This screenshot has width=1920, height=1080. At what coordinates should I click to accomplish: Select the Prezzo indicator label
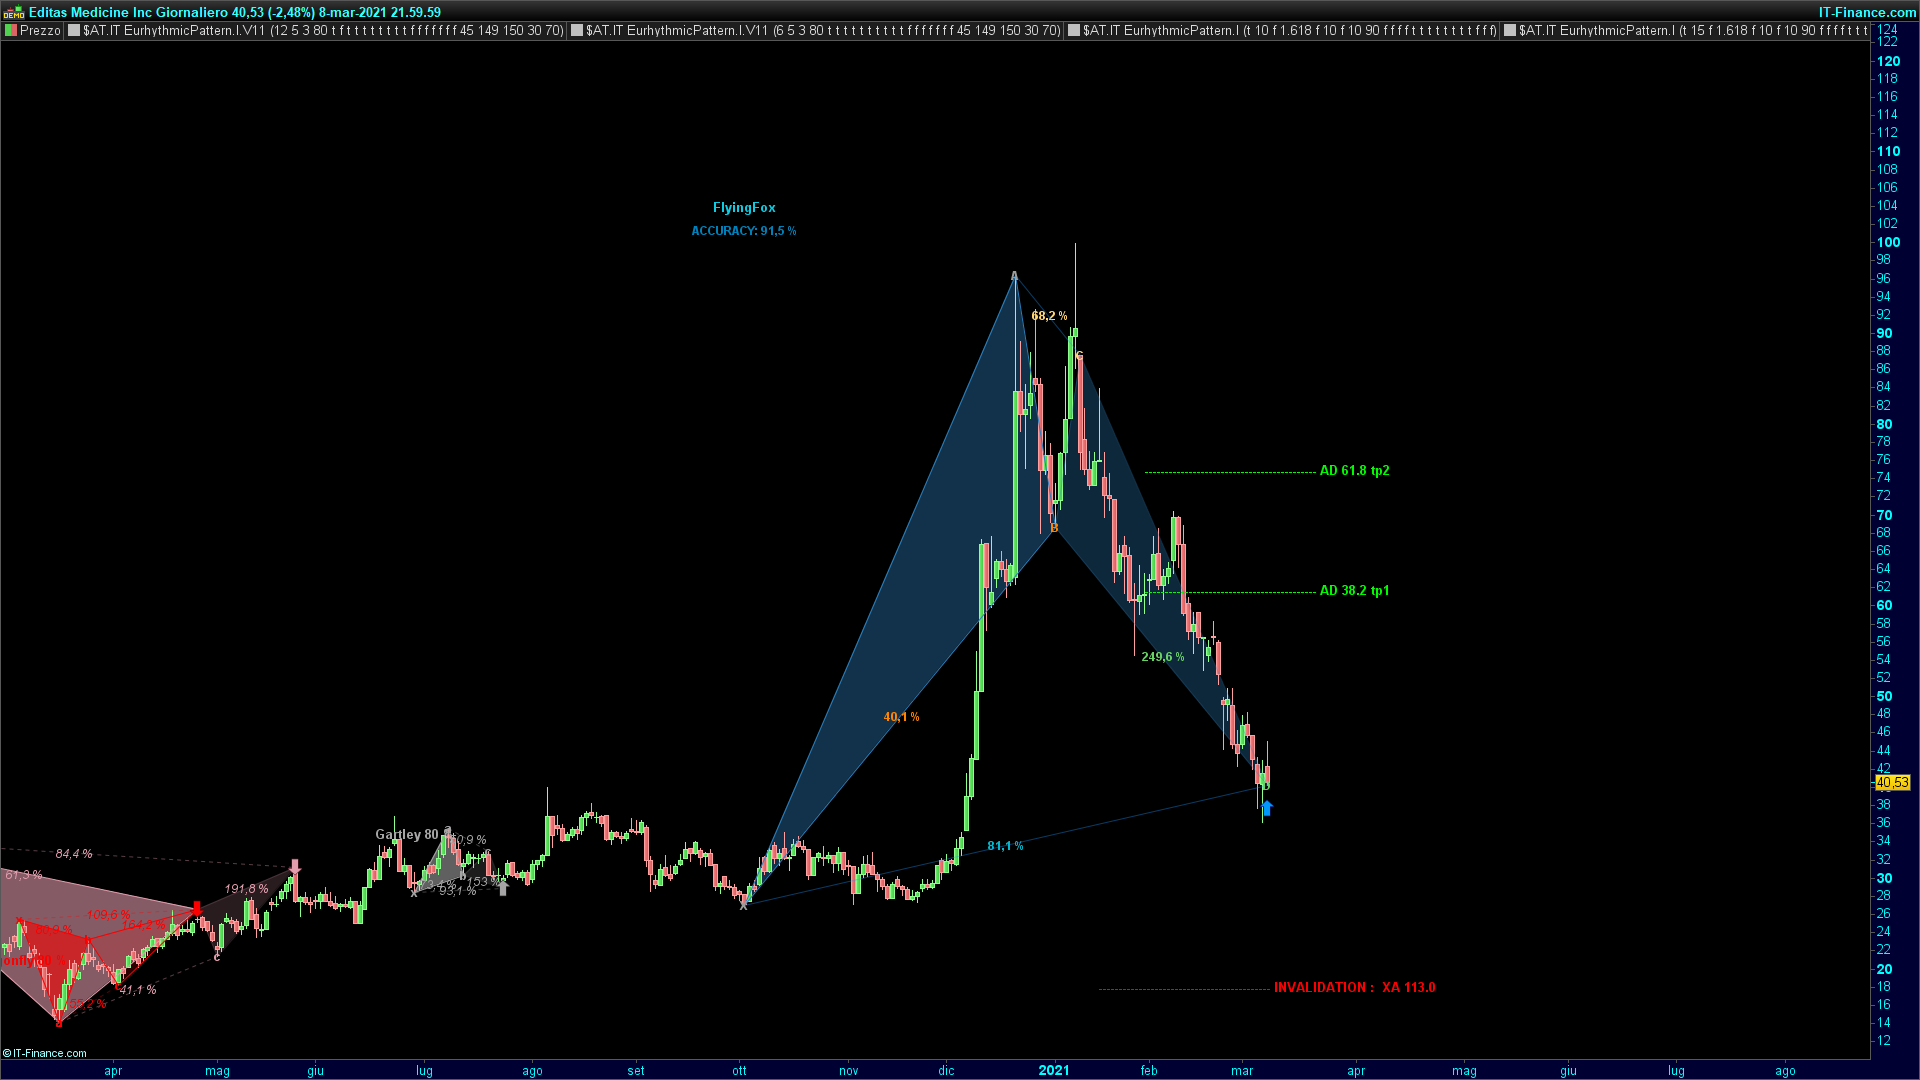click(41, 31)
